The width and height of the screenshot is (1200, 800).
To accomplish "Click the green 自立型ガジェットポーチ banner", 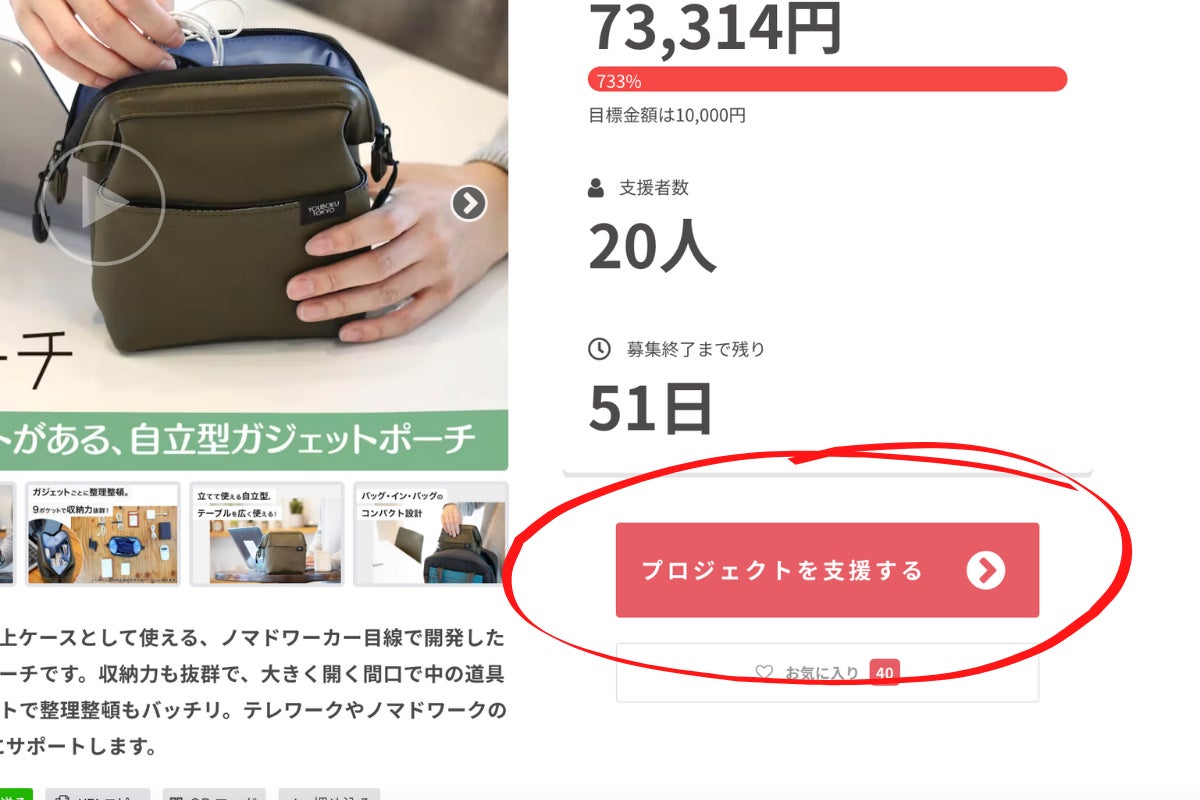I will tap(254, 438).
